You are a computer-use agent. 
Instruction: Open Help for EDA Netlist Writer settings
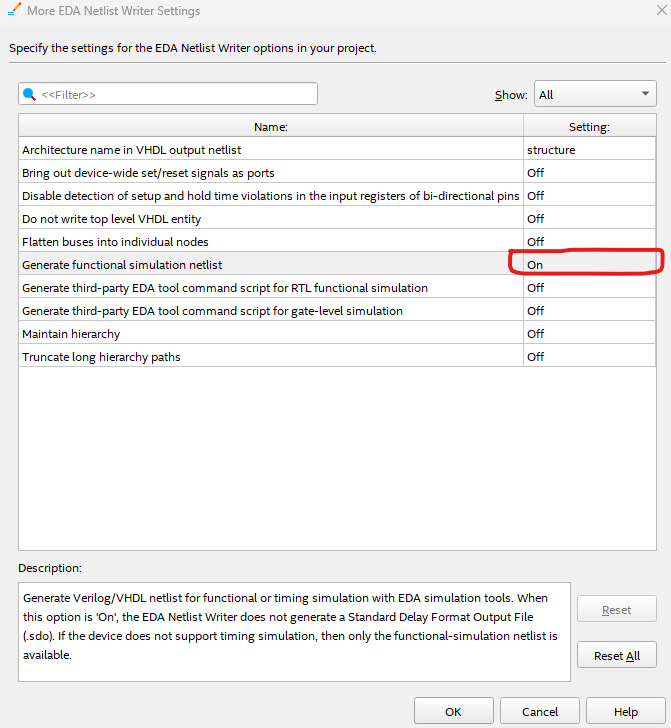(x=625, y=712)
